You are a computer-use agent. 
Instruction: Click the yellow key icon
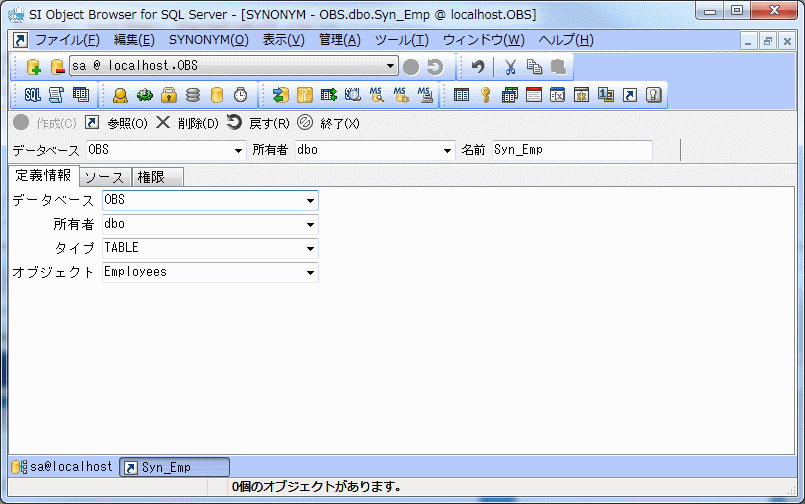486,95
